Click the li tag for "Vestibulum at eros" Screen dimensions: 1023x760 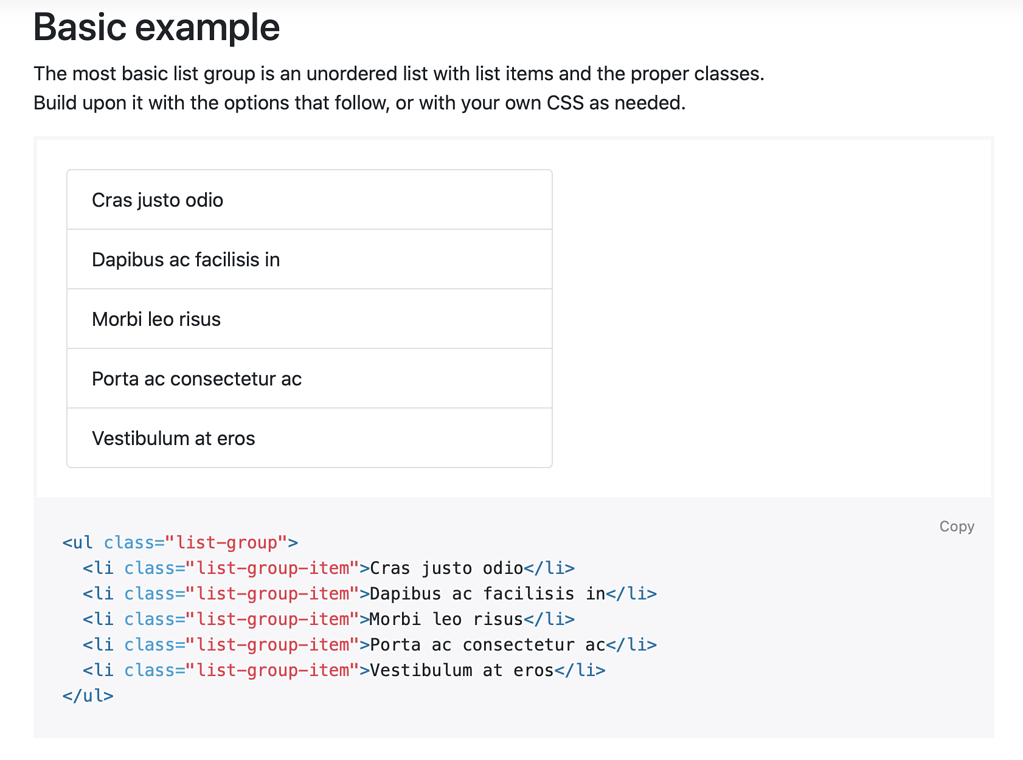pos(98,669)
